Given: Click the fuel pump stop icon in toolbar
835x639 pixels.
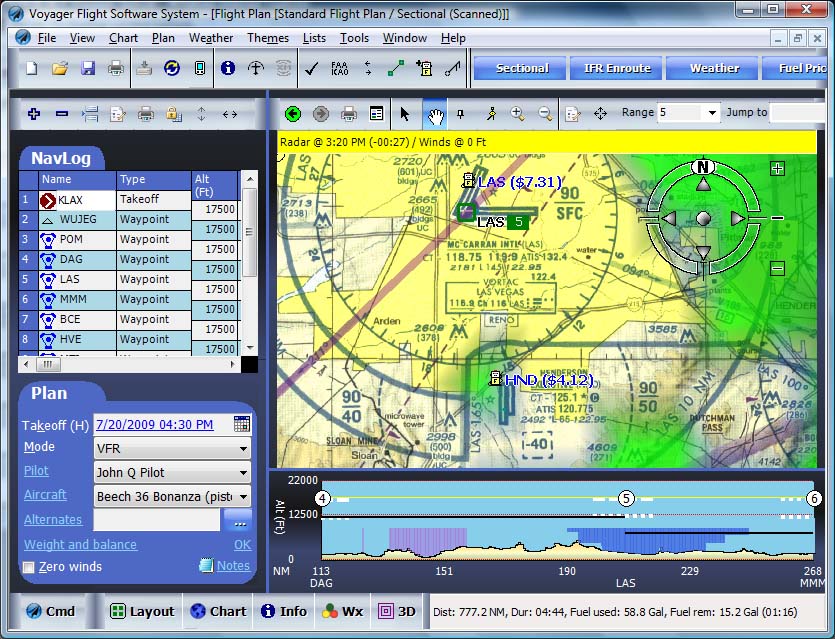Looking at the screenshot, I should pyautogui.click(x=424, y=68).
